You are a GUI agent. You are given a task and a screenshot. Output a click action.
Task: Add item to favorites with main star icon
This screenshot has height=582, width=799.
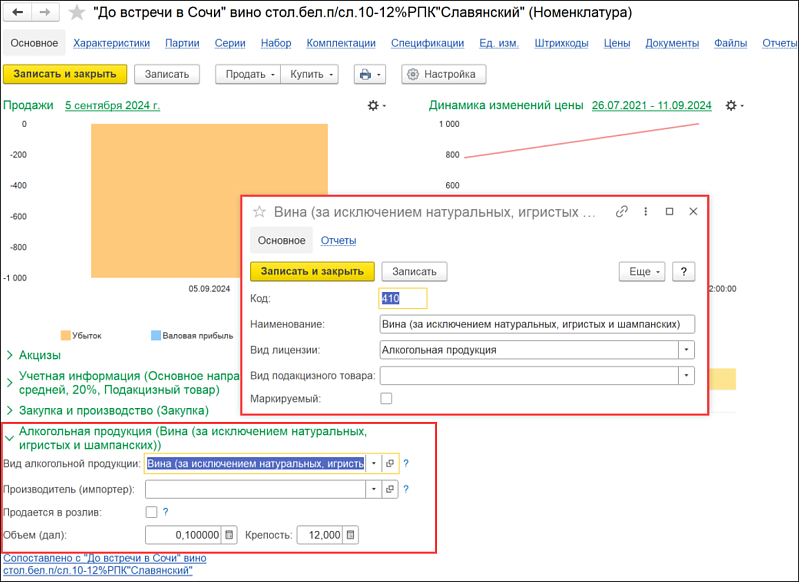[77, 13]
